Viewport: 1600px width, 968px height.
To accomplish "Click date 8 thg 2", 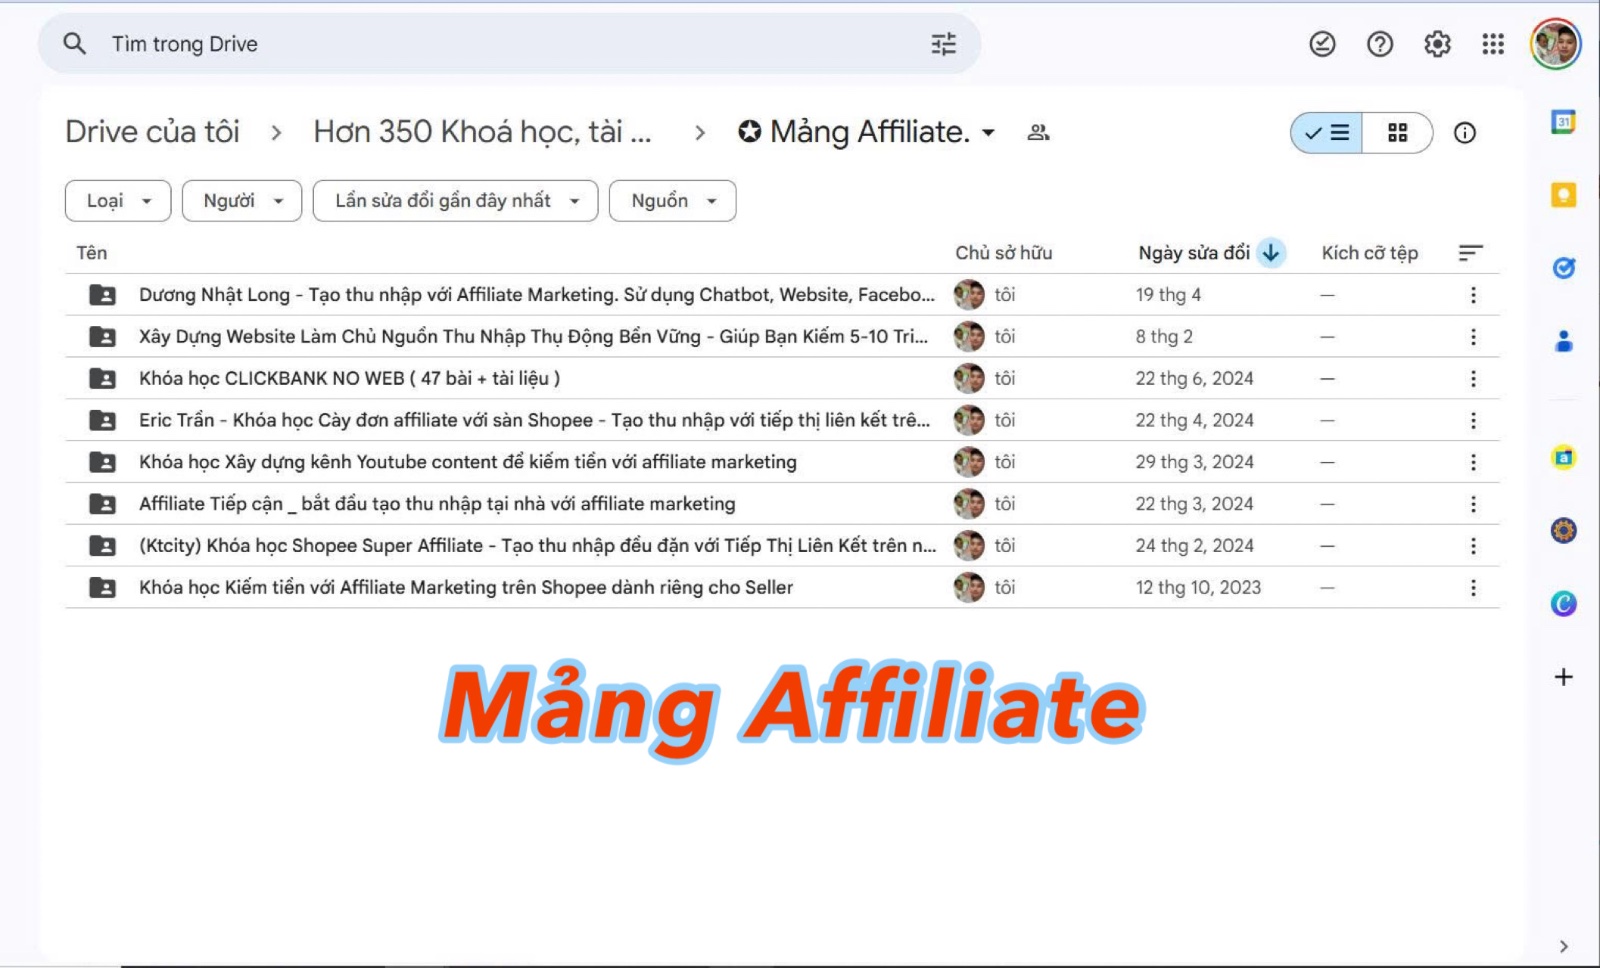I will [x=1164, y=337].
